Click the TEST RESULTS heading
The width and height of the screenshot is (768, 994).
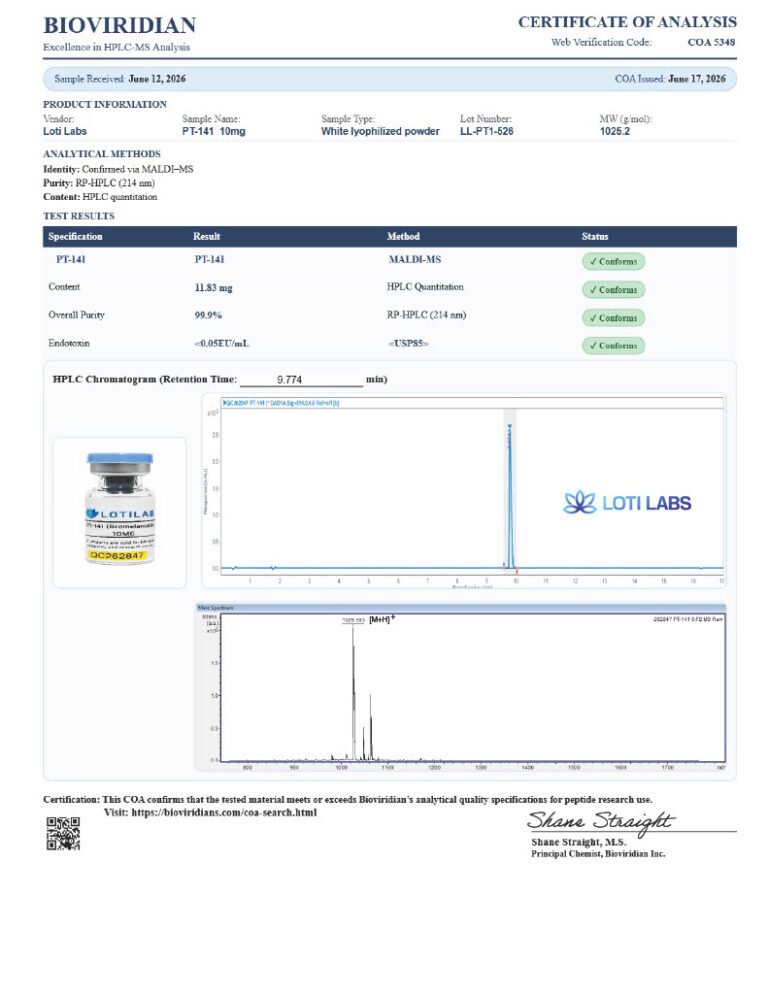pyautogui.click(x=79, y=216)
